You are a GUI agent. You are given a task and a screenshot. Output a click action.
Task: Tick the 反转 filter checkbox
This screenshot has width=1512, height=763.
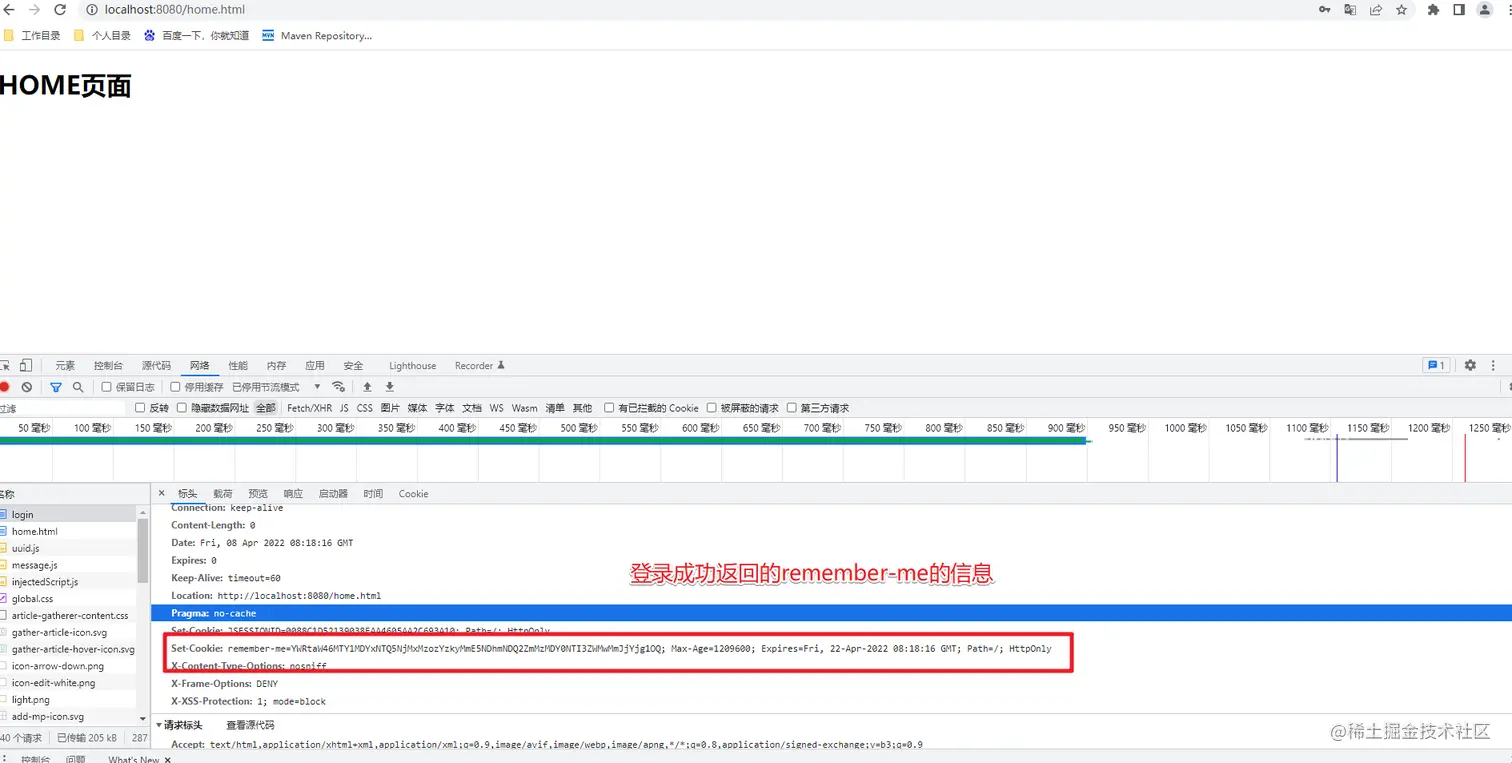point(140,408)
